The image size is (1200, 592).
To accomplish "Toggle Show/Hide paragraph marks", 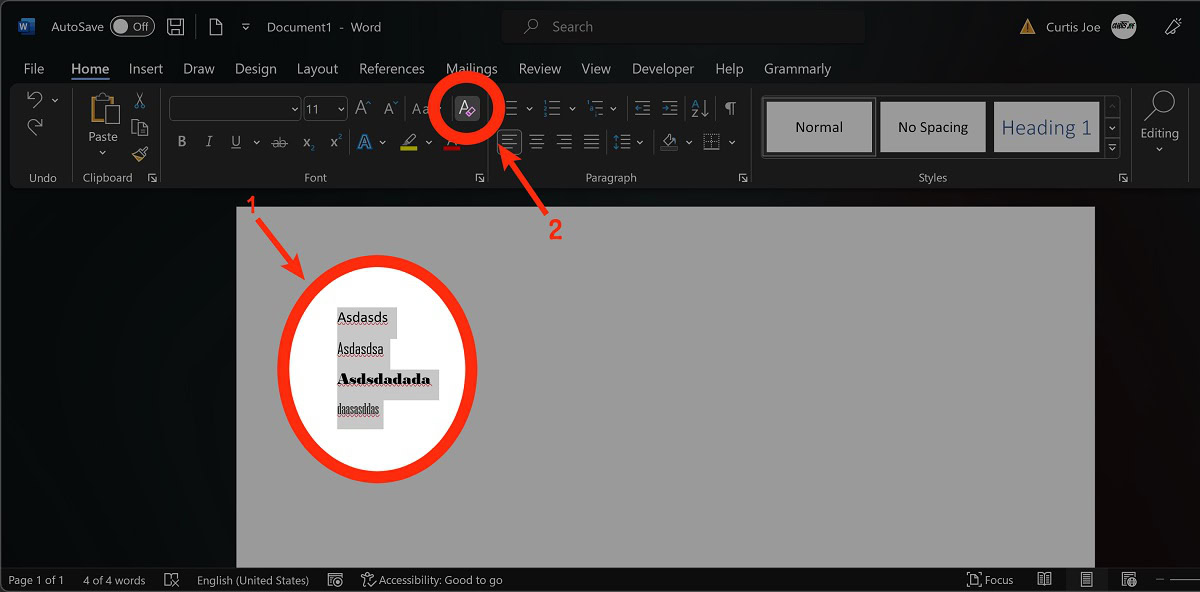I will [731, 107].
